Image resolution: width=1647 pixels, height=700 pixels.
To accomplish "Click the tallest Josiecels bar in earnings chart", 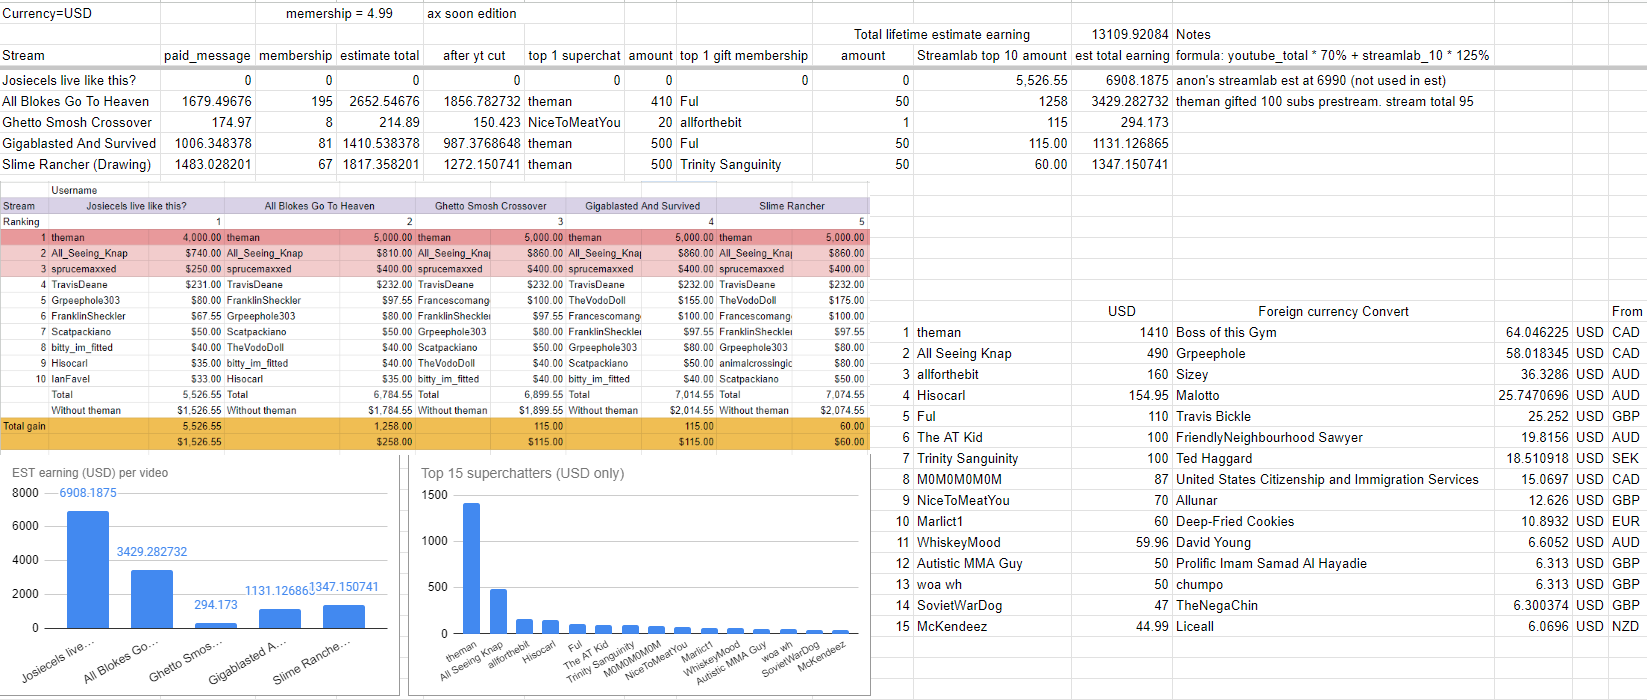I will (88, 570).
